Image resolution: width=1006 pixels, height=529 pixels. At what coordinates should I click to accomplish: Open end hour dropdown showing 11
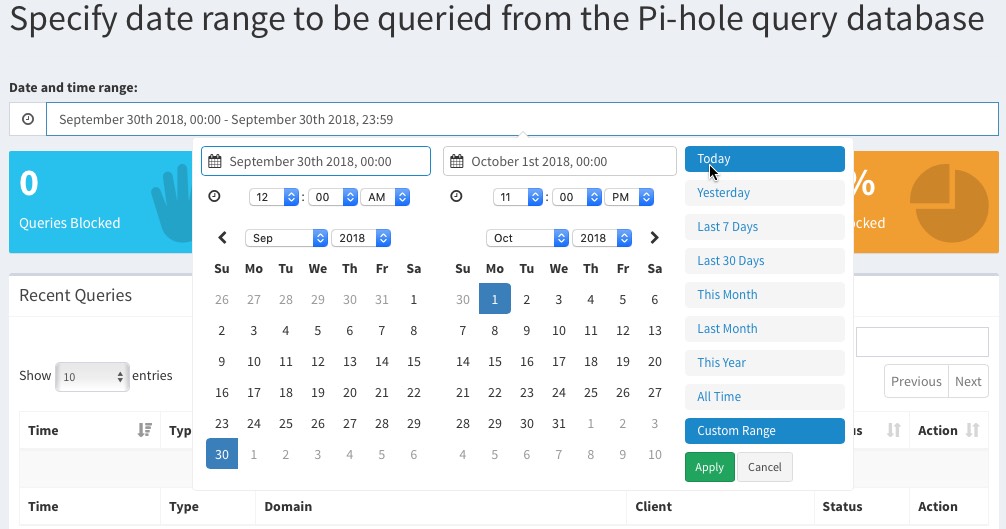tap(518, 197)
